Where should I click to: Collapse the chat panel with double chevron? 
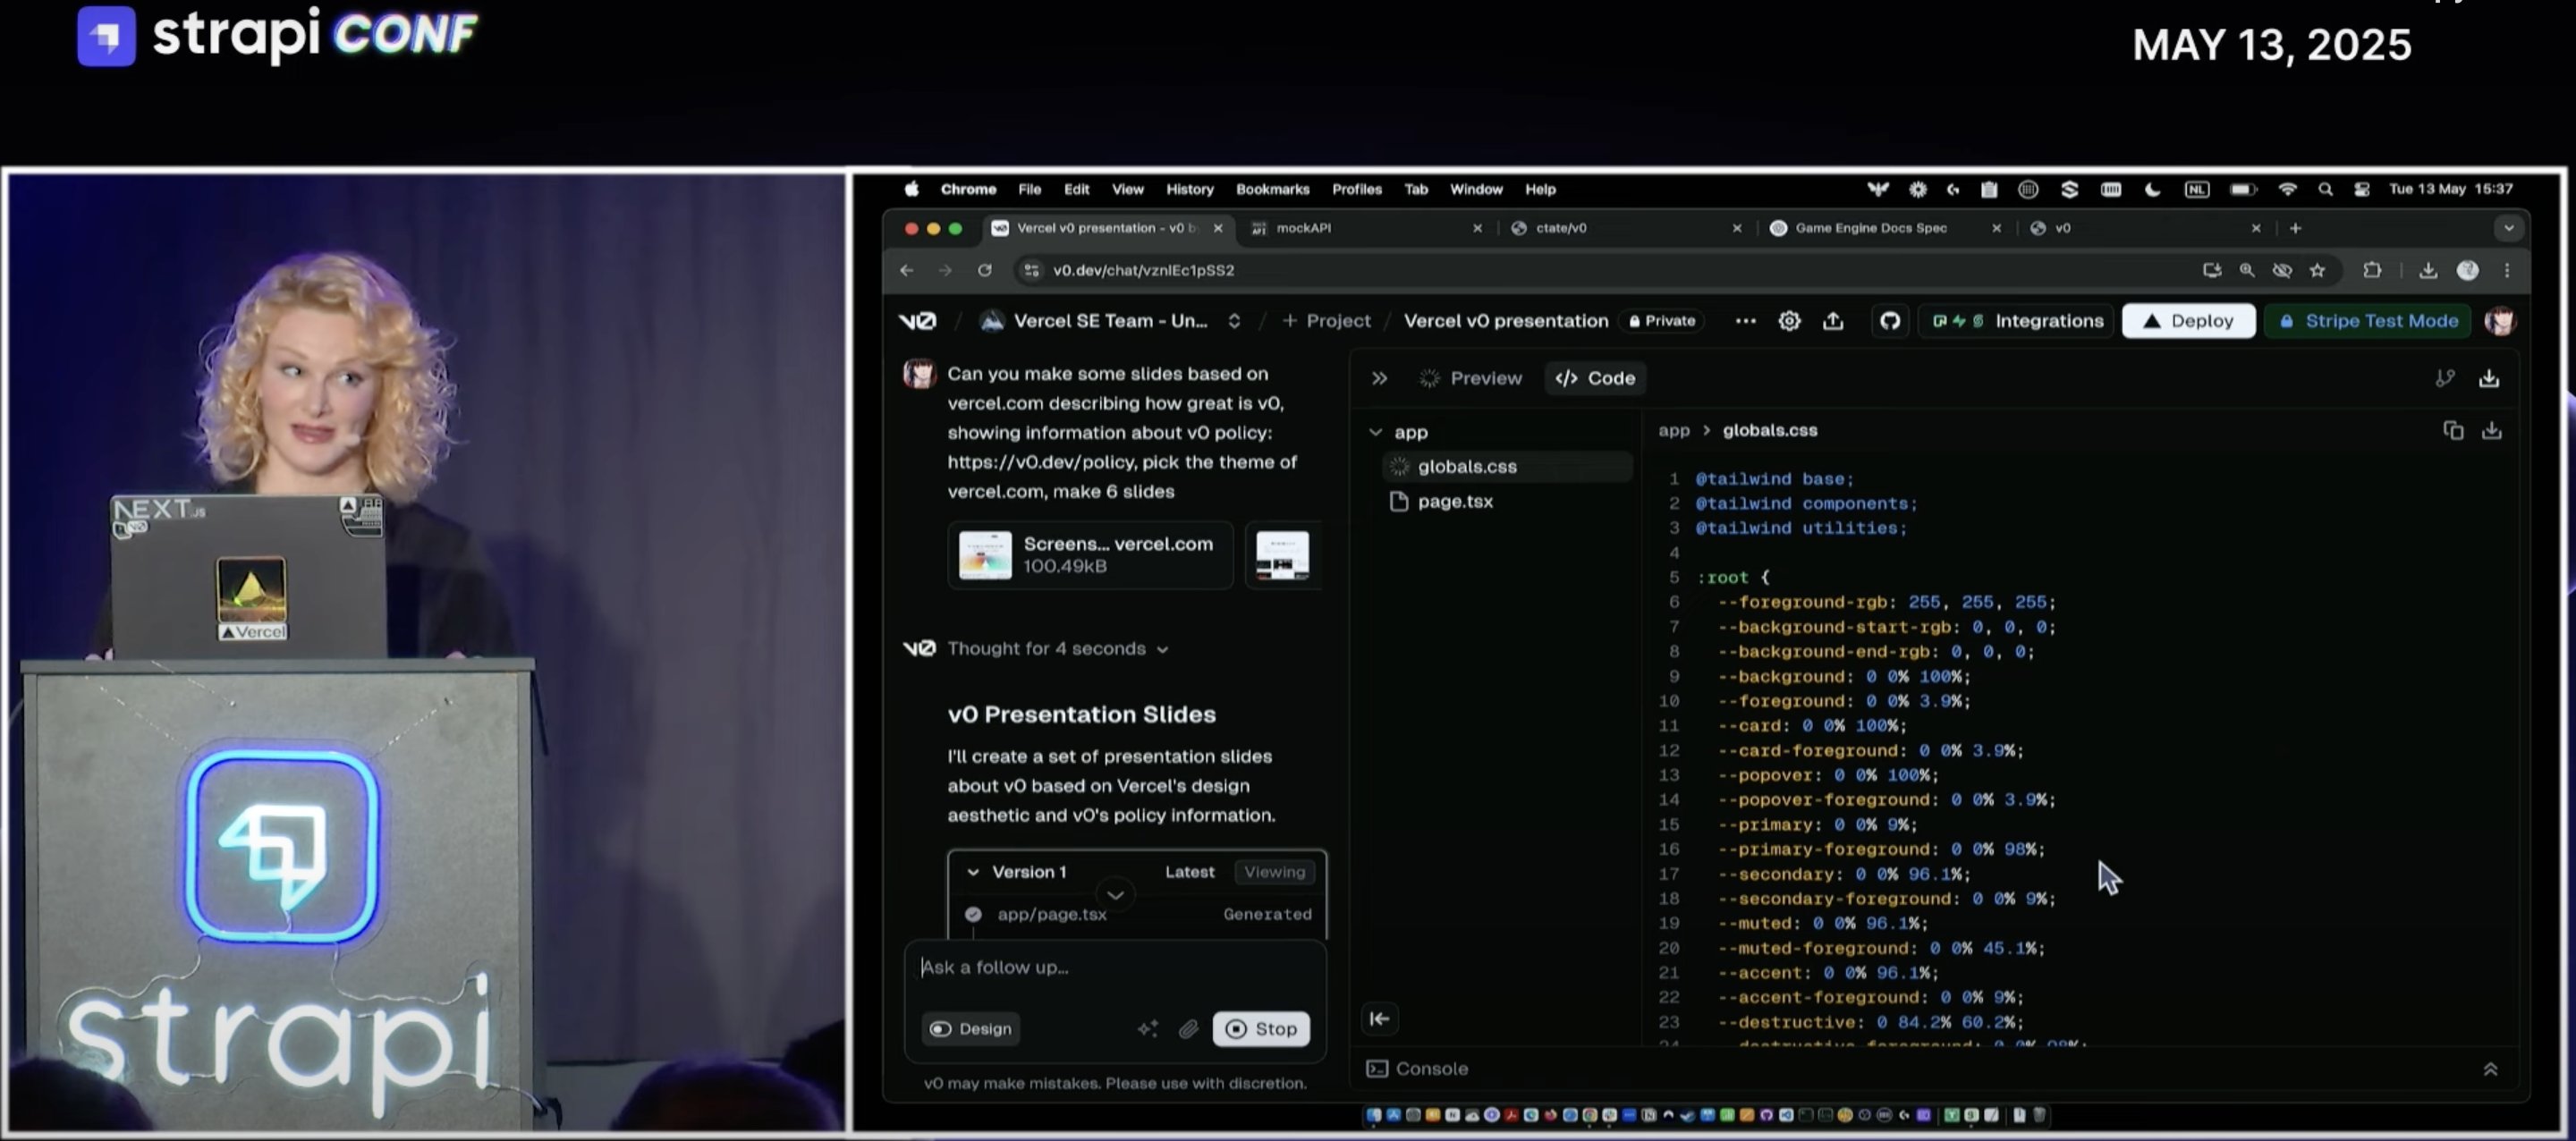click(x=1379, y=378)
